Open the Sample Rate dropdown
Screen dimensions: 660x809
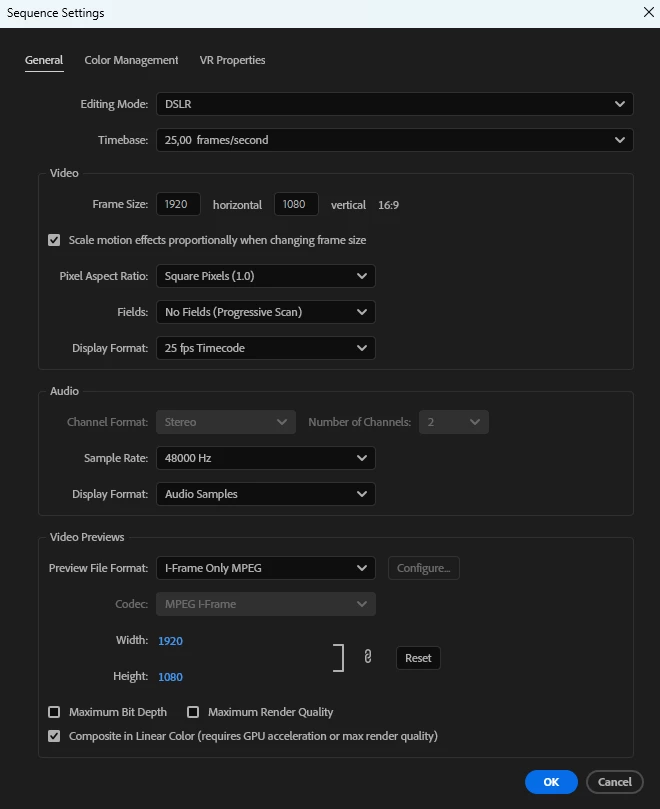[x=266, y=458]
